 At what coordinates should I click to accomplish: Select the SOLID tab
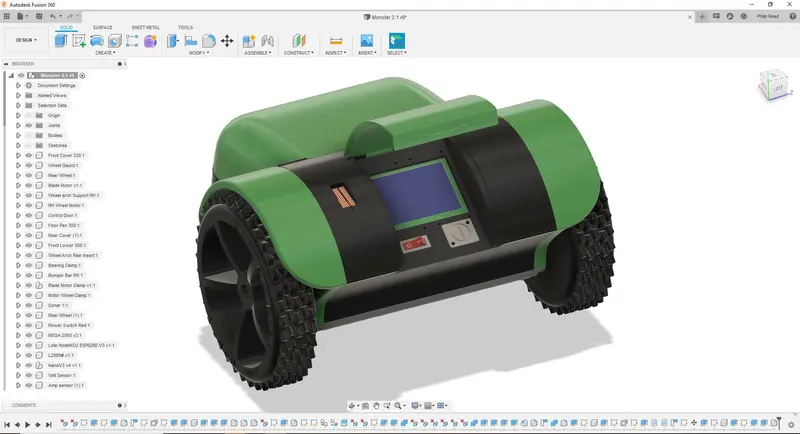66,28
